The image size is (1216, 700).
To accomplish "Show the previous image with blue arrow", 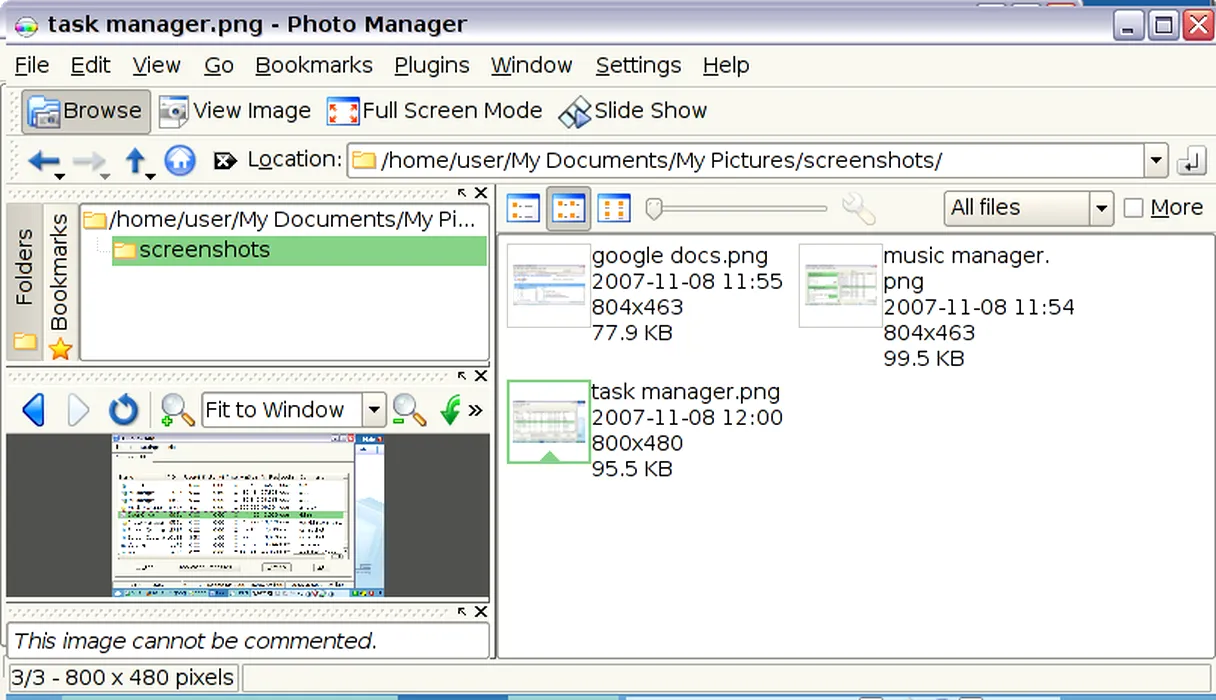I will pos(33,410).
